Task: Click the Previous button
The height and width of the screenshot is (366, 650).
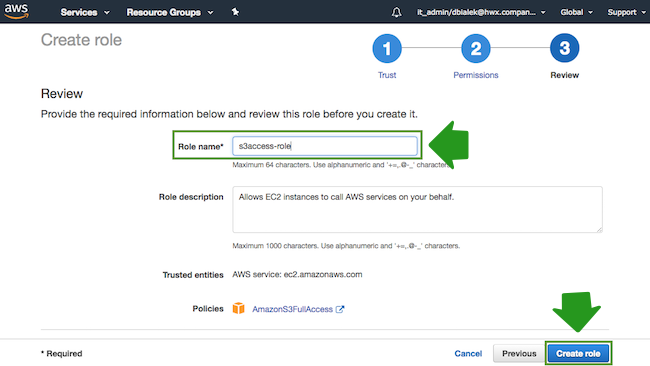Action: point(519,354)
